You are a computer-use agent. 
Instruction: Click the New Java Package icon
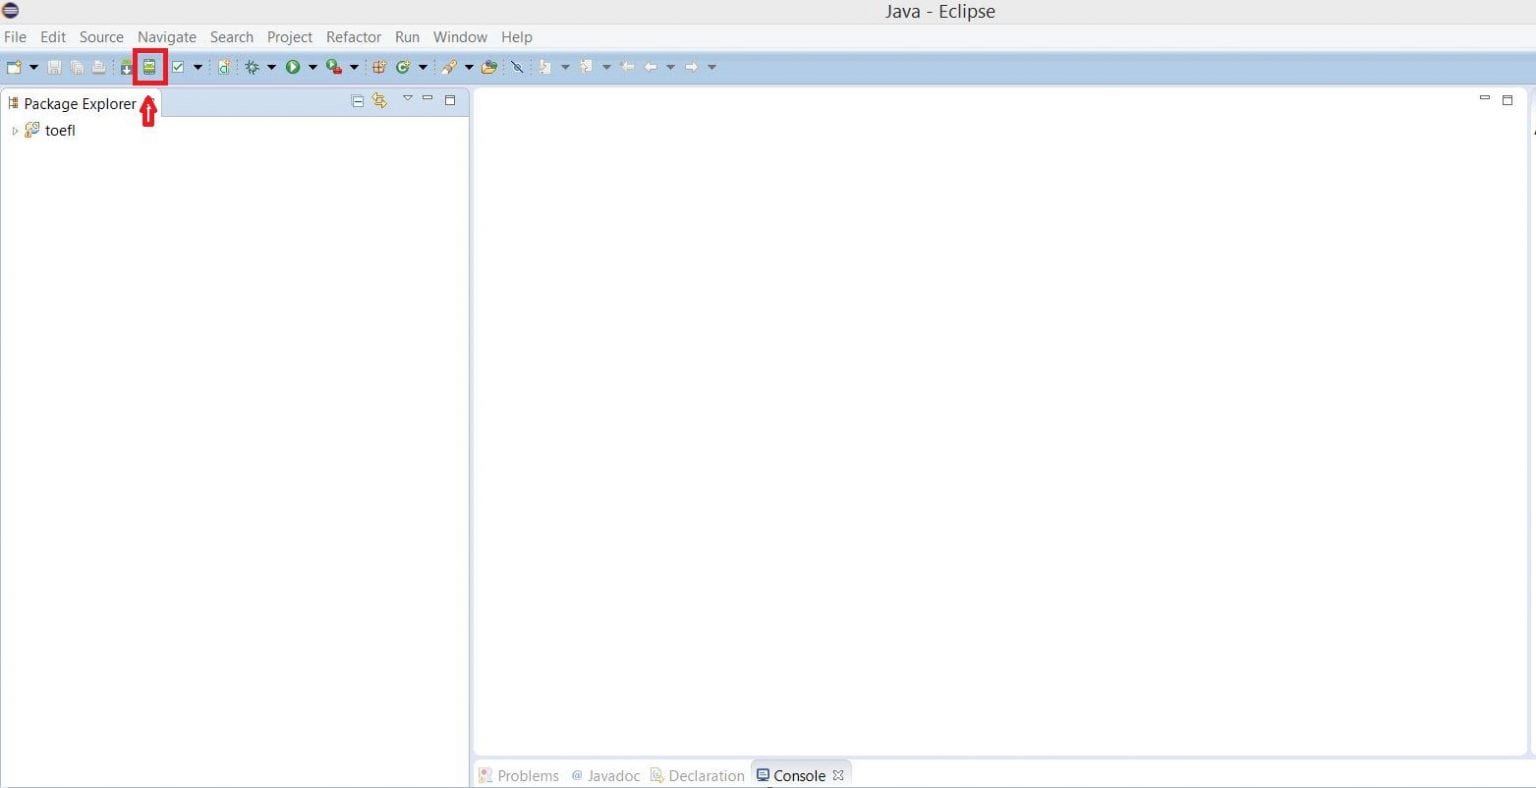pos(381,66)
